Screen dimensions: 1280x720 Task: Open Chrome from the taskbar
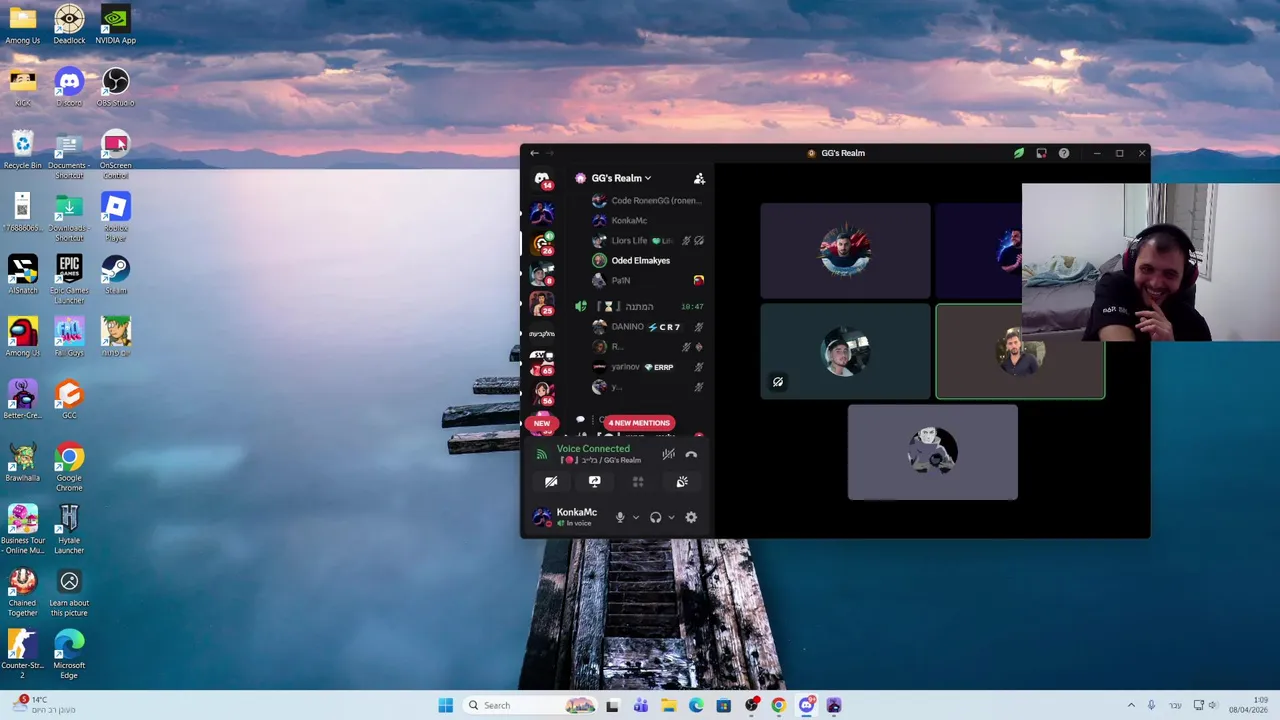pos(779,705)
